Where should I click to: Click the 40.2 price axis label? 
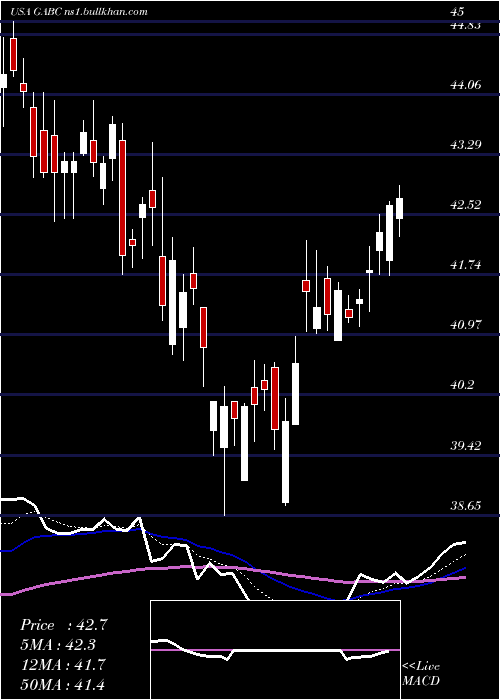pos(462,384)
